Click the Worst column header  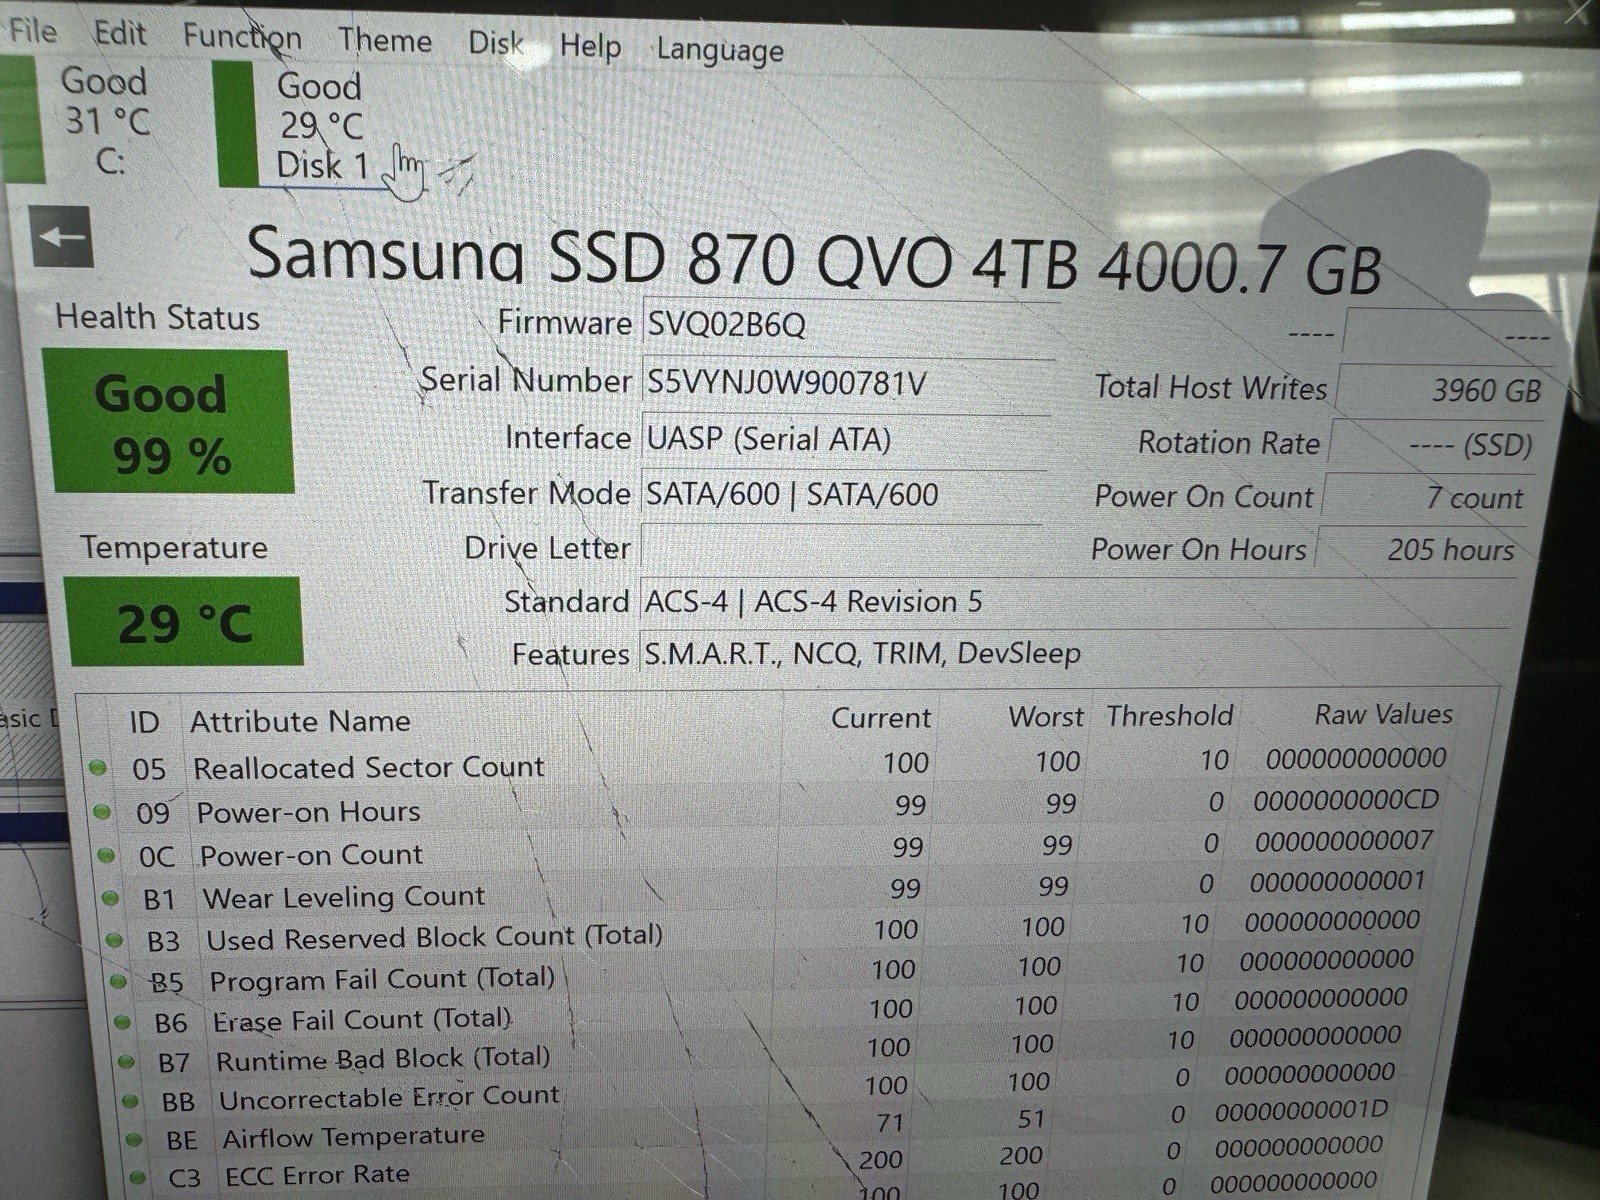pyautogui.click(x=1045, y=717)
